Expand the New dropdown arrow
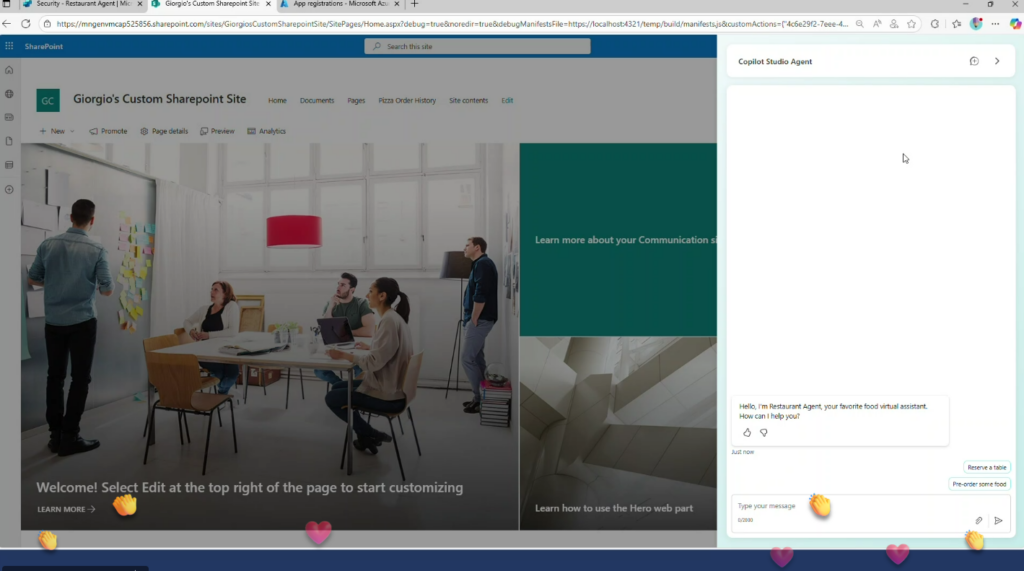This screenshot has width=1024, height=571. [x=72, y=131]
